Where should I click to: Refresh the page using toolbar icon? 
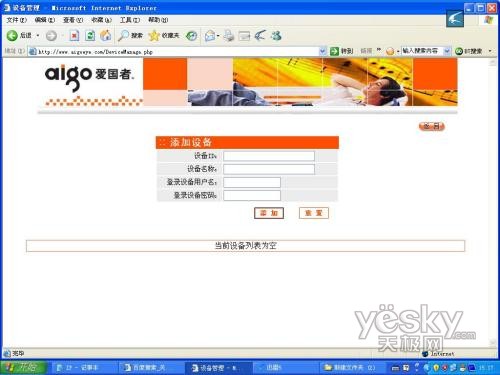90,36
